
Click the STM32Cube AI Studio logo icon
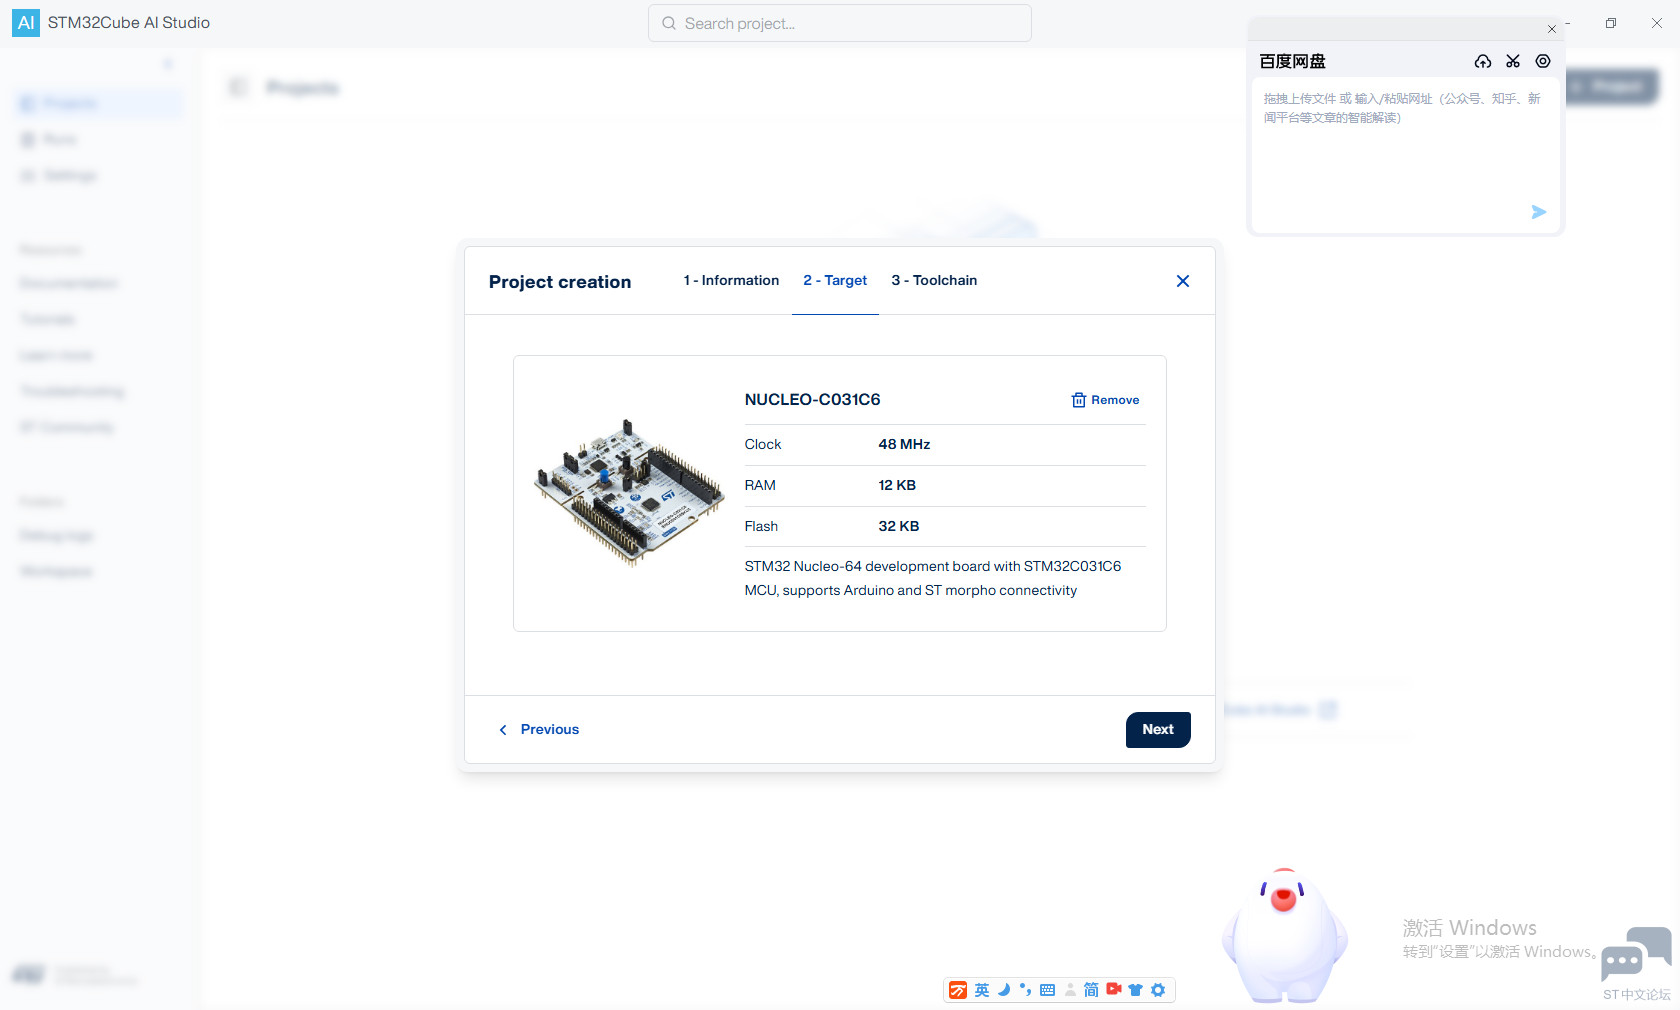[x=26, y=22]
